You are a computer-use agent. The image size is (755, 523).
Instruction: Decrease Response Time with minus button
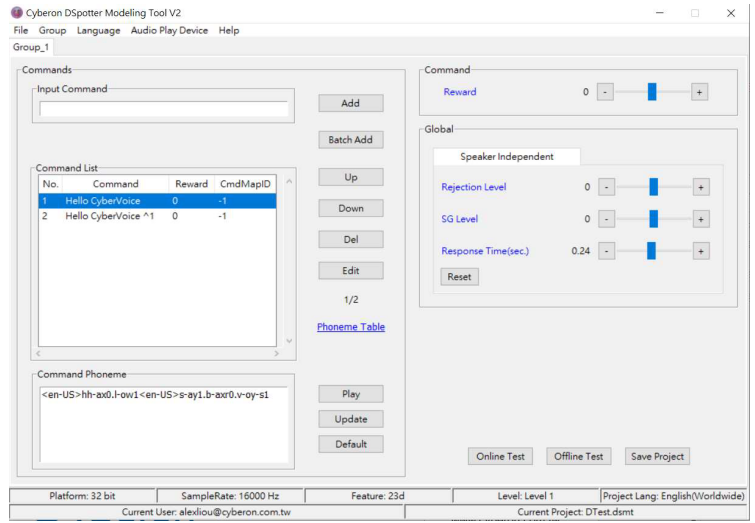pos(607,251)
